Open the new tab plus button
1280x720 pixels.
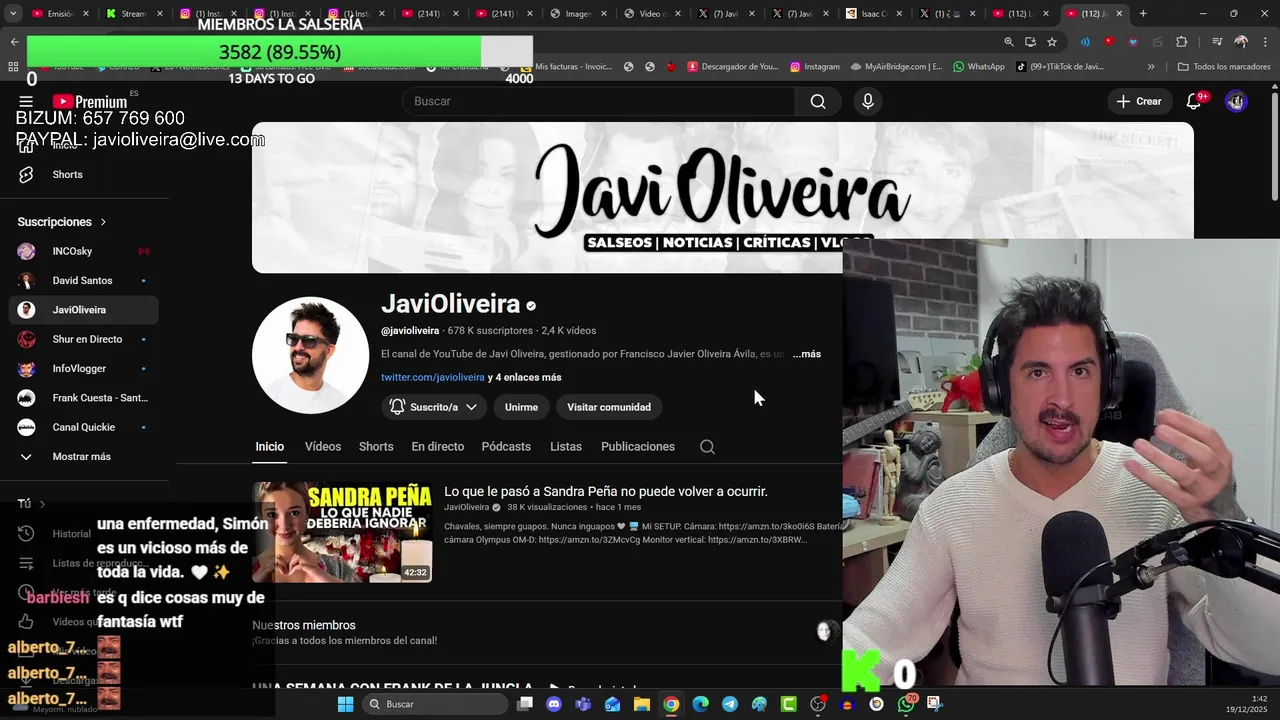[x=1143, y=14]
